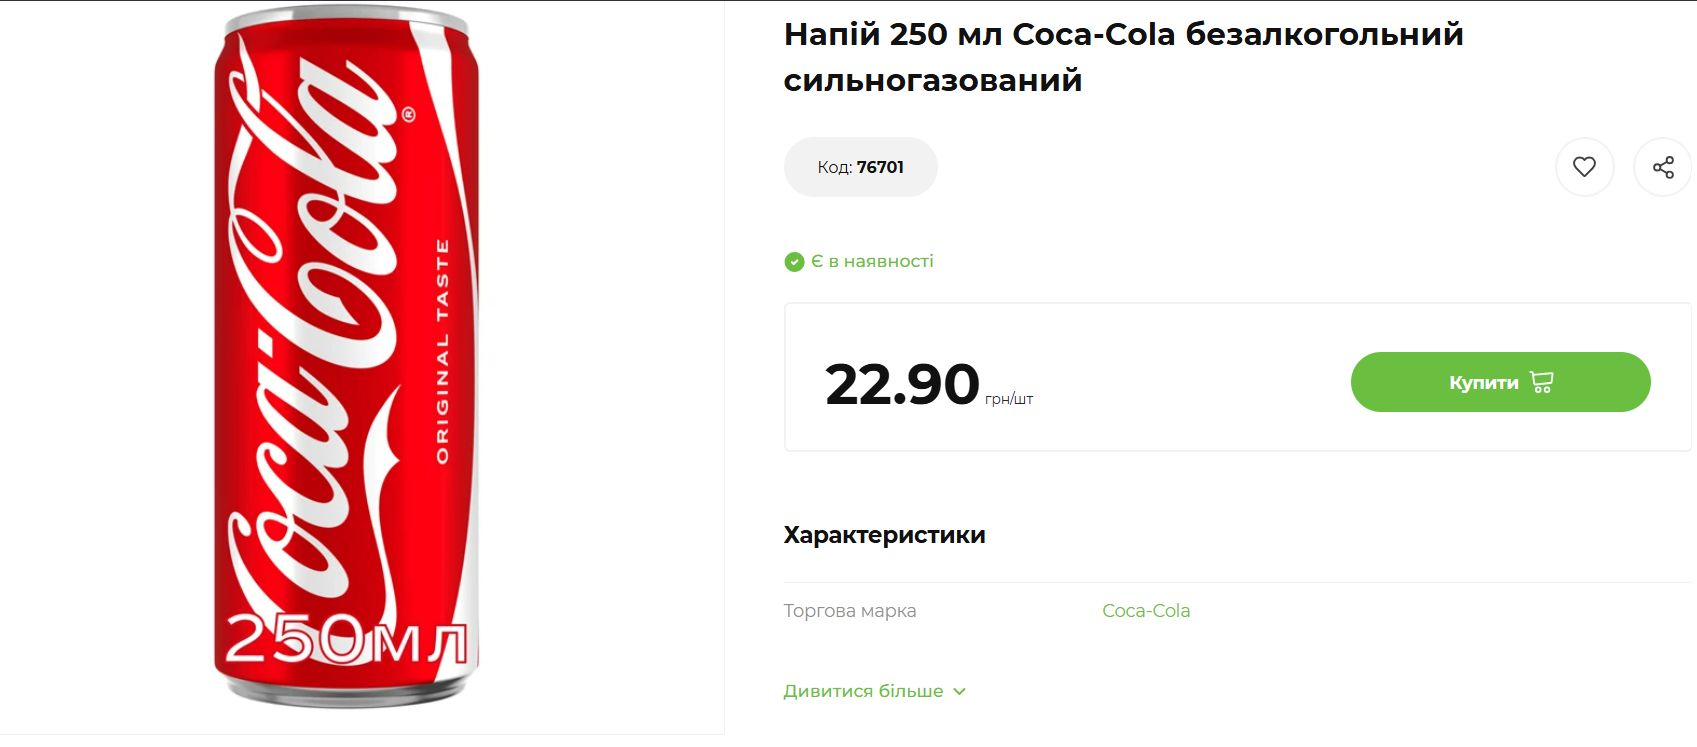Screen dimensions: 1697x747
Task: Click the Характеристики section heading
Action: 884,535
